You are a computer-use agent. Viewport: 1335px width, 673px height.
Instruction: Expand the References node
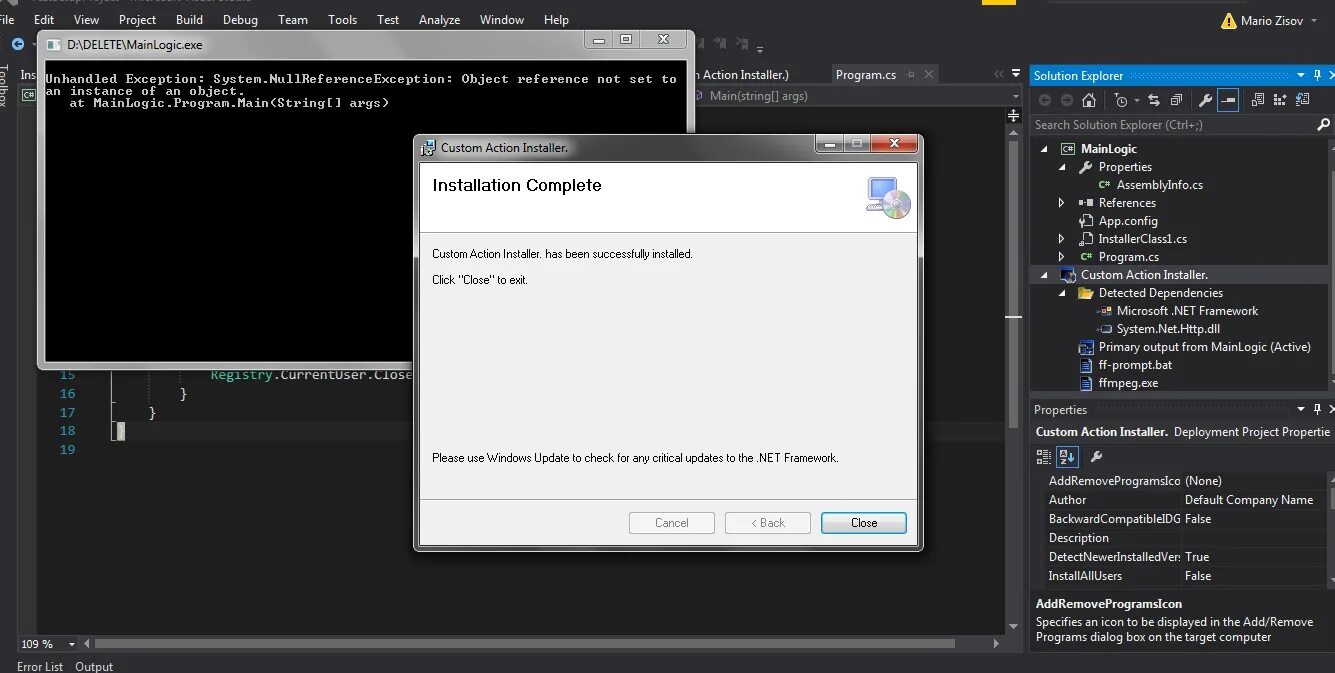(1062, 203)
